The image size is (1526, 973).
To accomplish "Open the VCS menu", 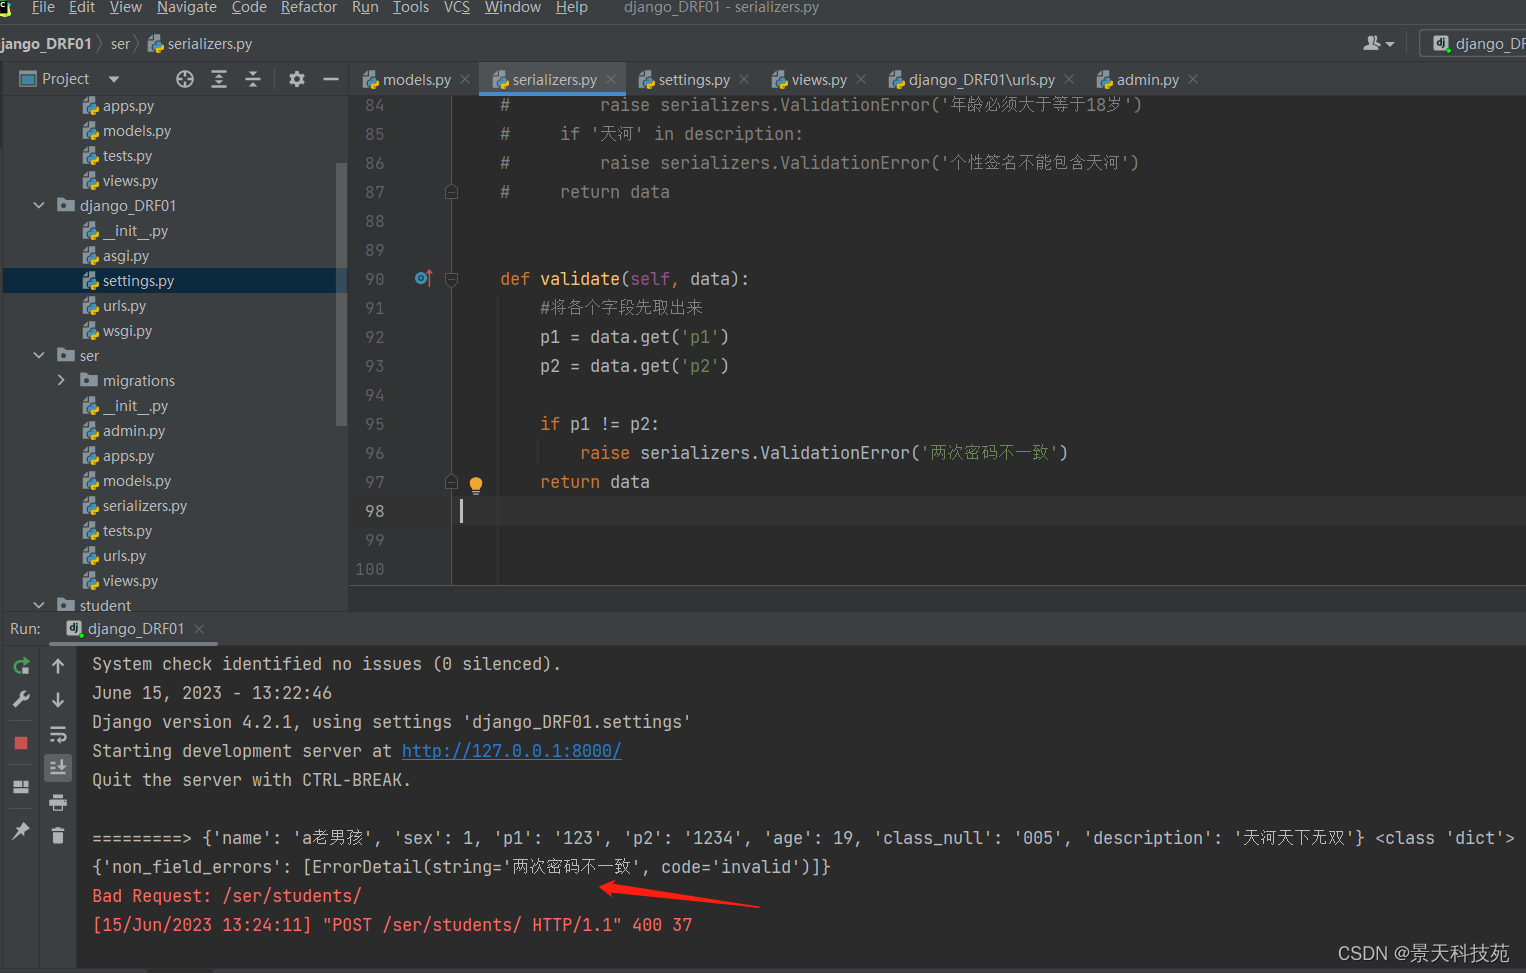I will pyautogui.click(x=456, y=7).
